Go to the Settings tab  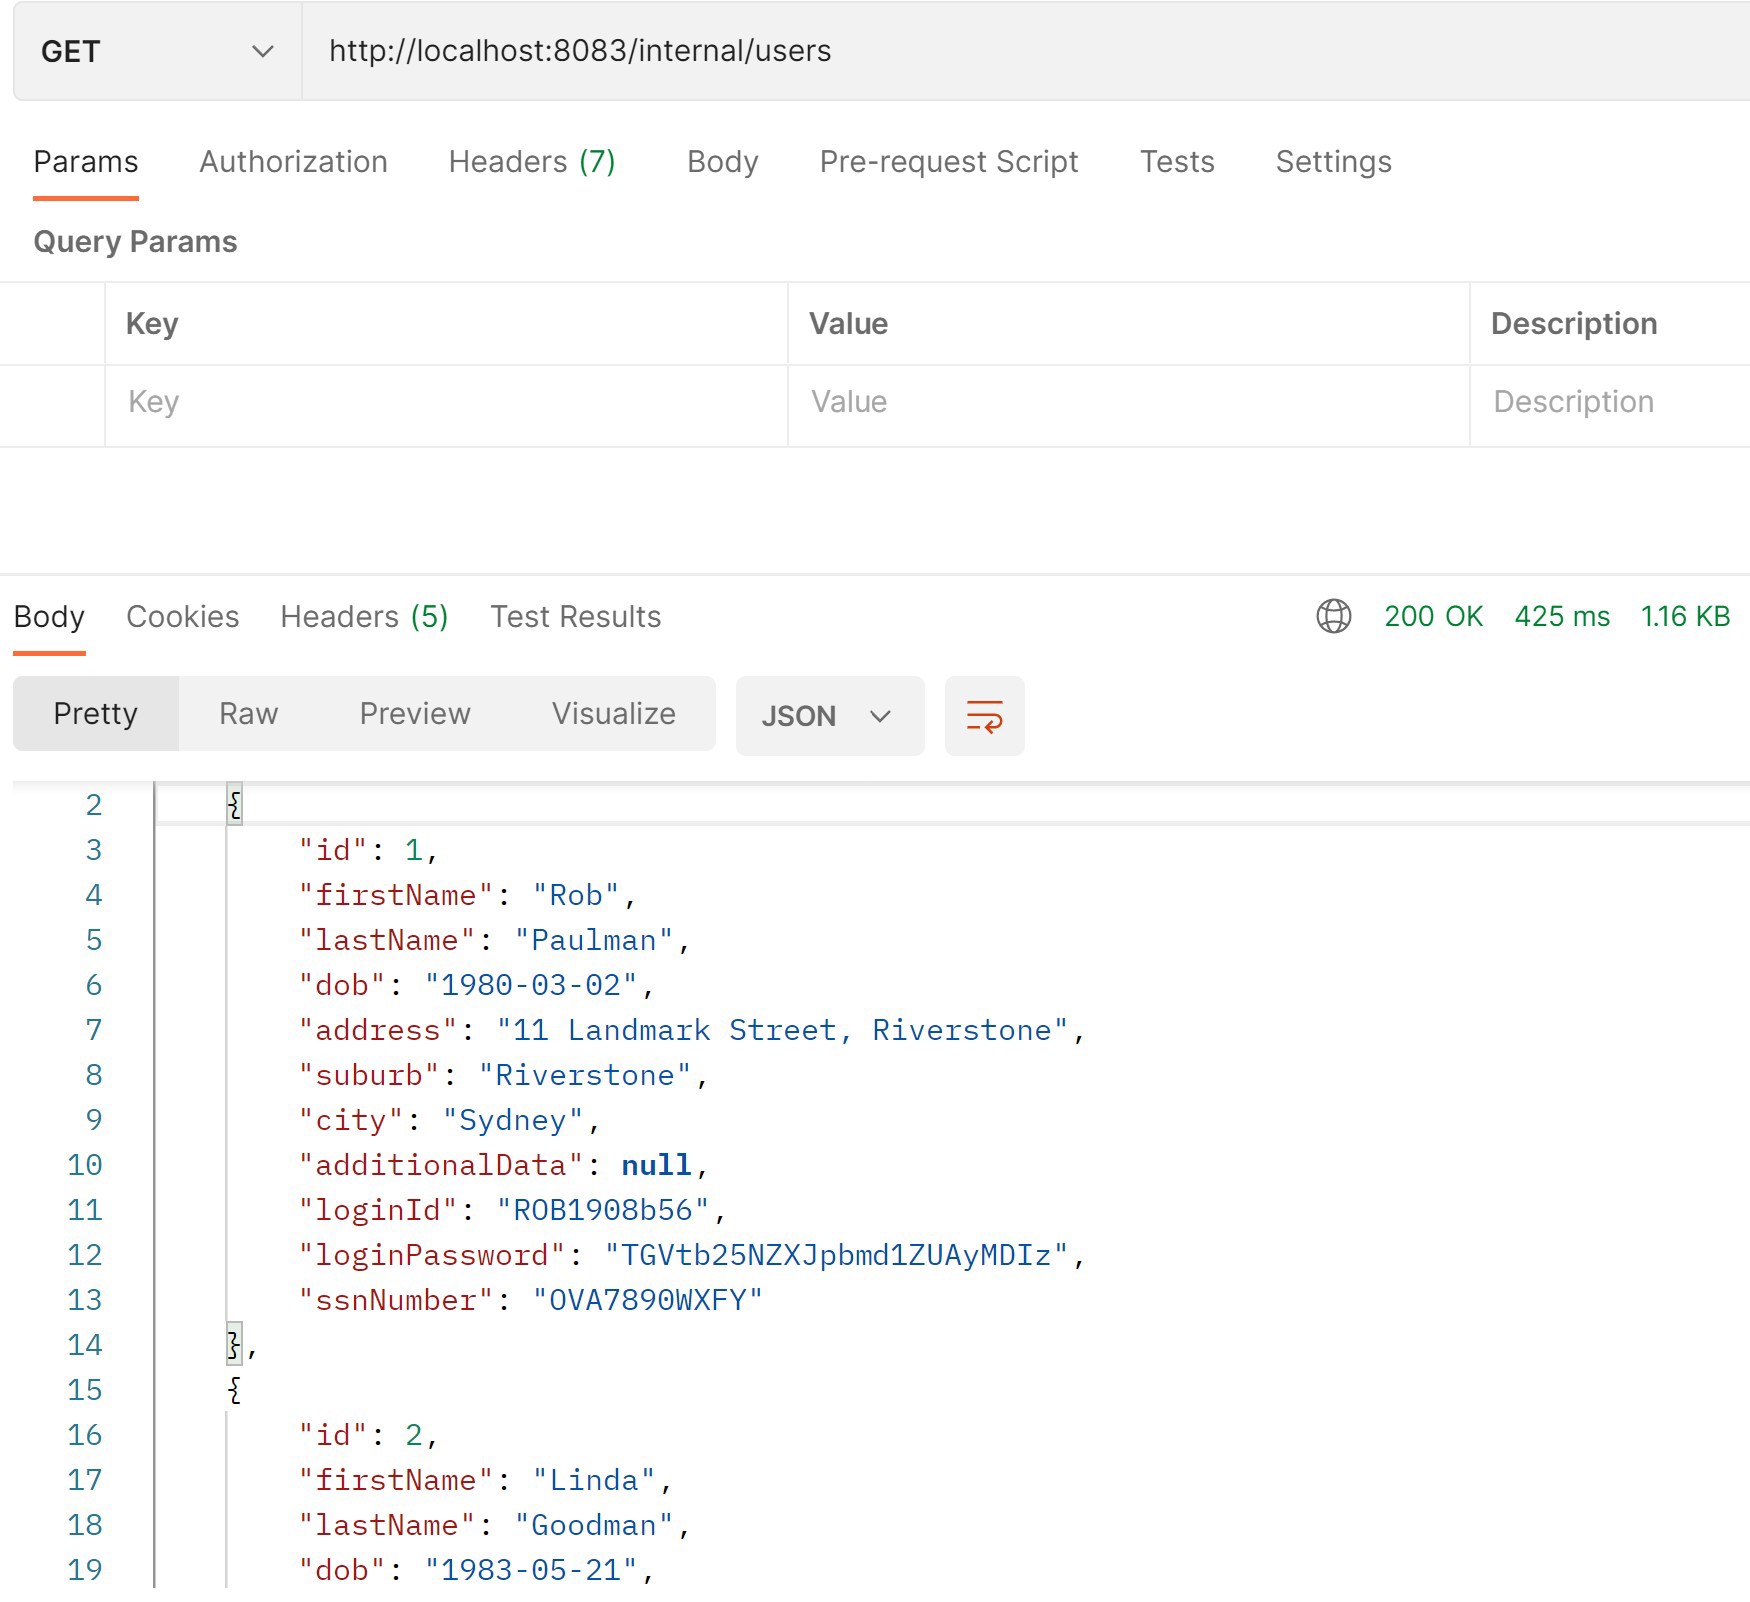1333,162
